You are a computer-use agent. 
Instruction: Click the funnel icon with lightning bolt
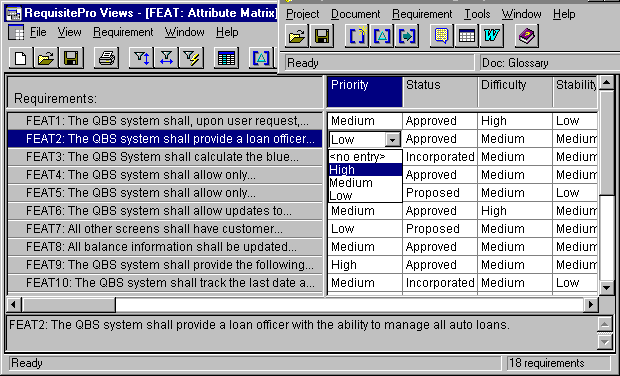191,59
